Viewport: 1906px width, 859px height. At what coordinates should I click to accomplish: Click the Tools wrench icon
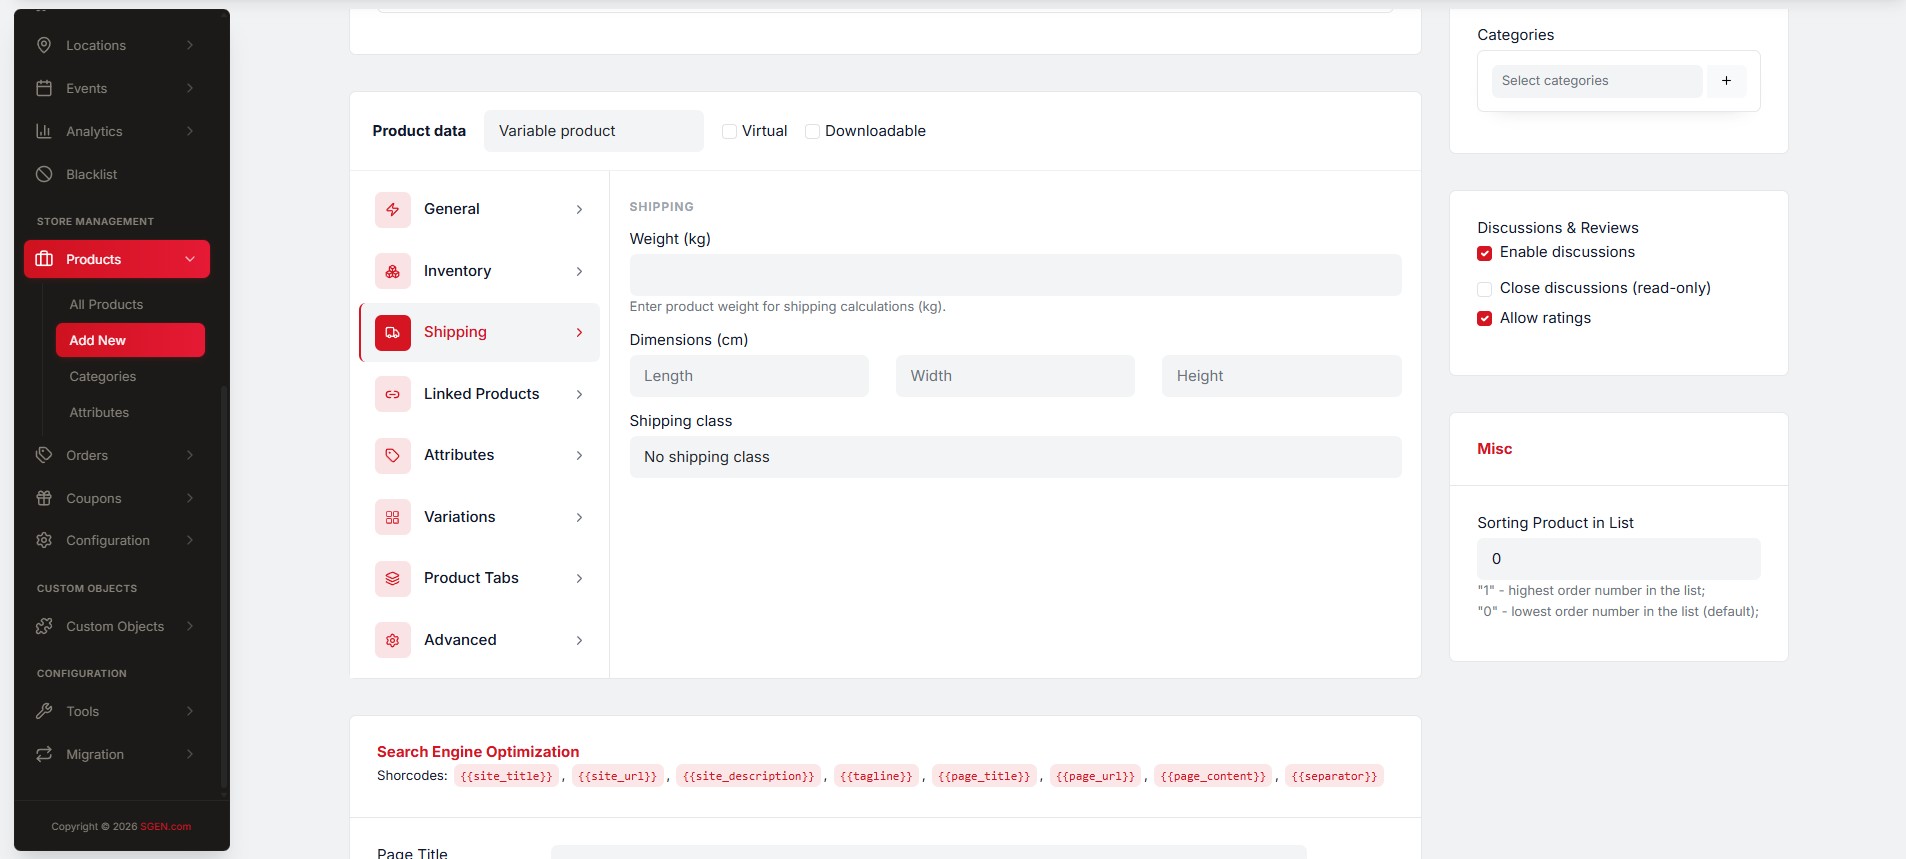44,711
